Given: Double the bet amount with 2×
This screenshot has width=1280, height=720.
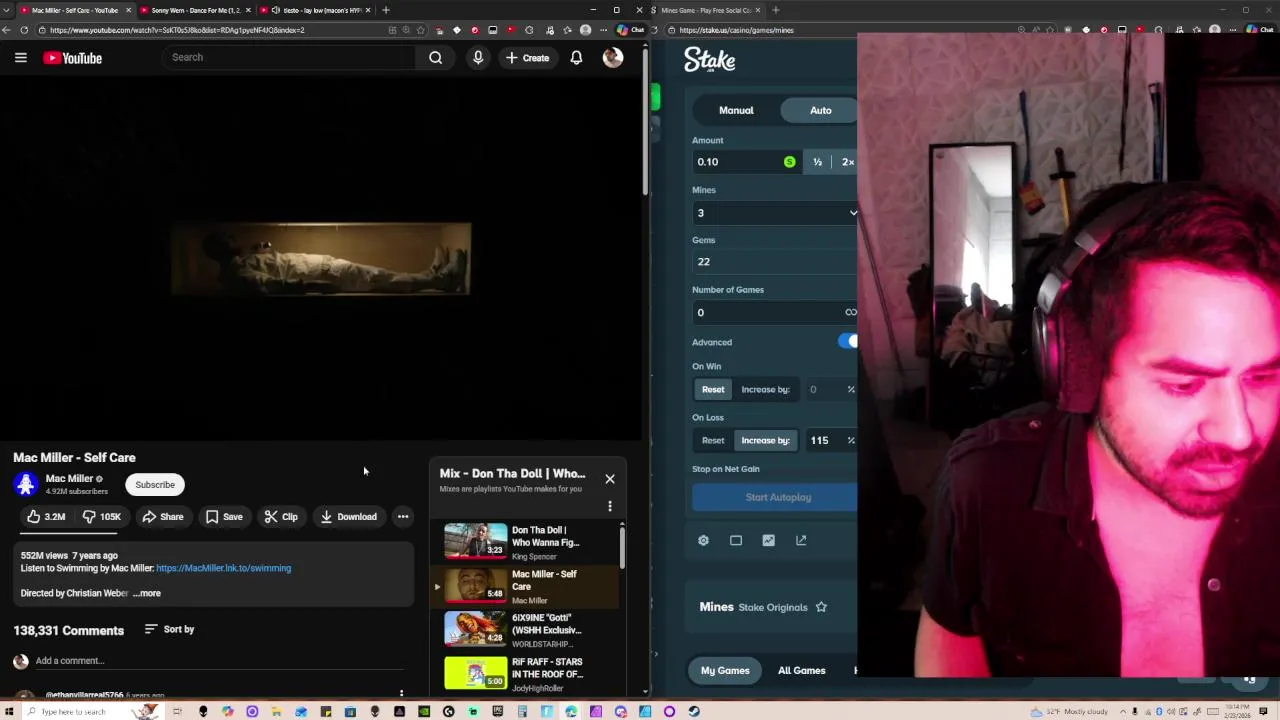Looking at the screenshot, I should point(847,162).
